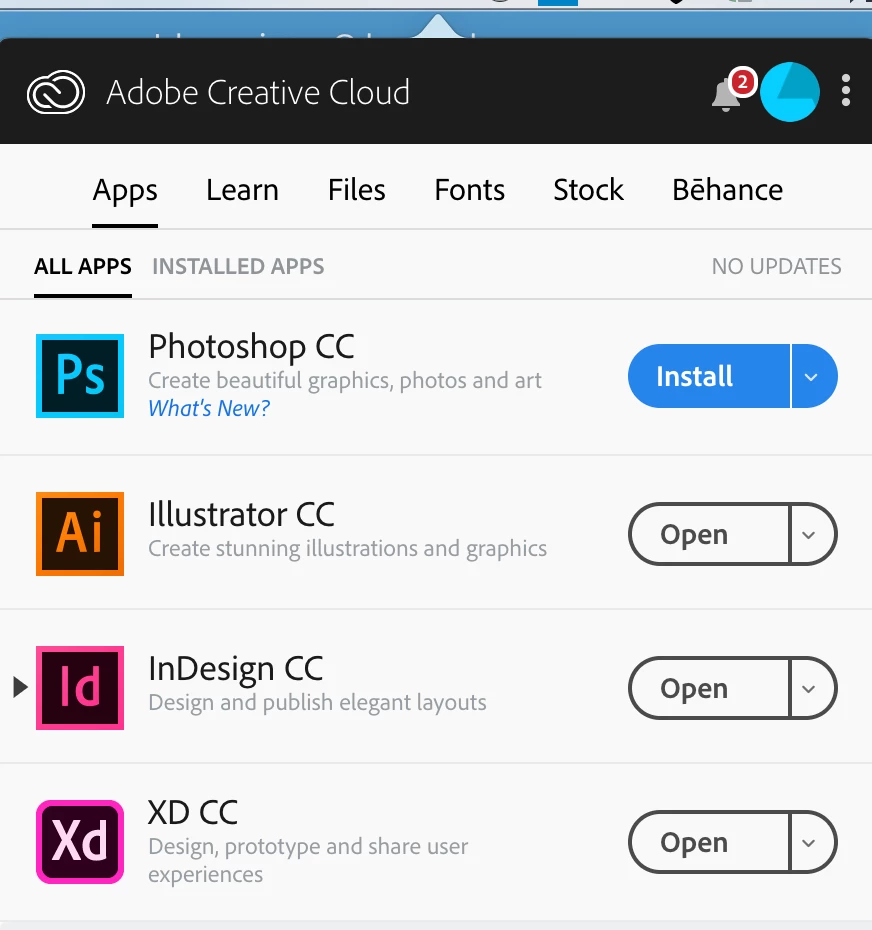Switch to the Apps tab
The width and height of the screenshot is (872, 930).
(125, 191)
